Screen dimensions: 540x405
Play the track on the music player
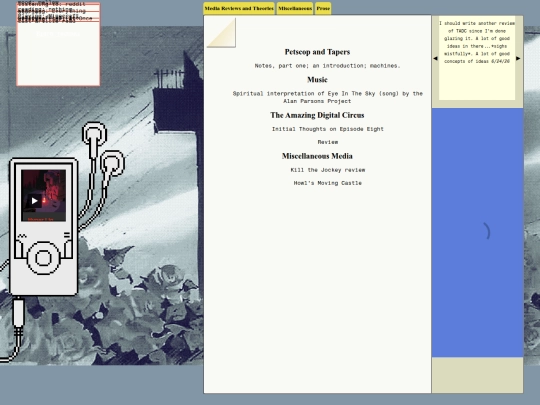click(x=34, y=201)
